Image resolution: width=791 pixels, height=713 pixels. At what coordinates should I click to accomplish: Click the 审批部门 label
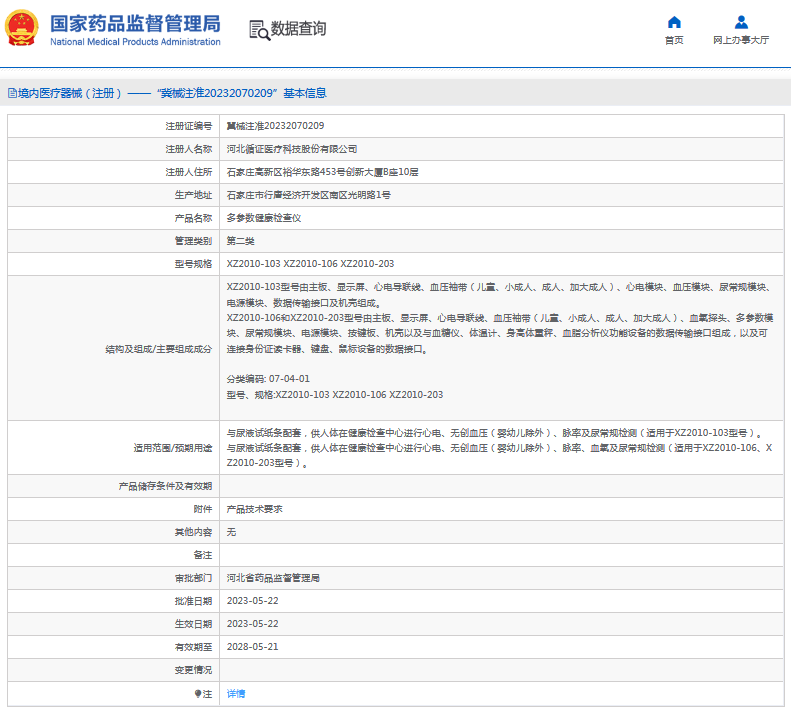point(193,578)
